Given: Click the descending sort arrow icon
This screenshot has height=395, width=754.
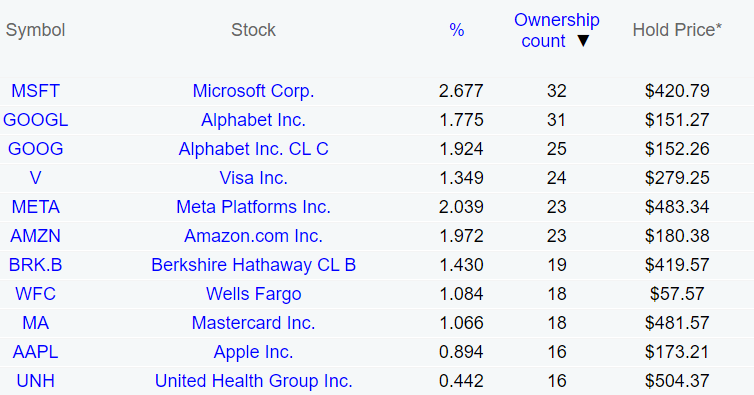Looking at the screenshot, I should click(583, 41).
